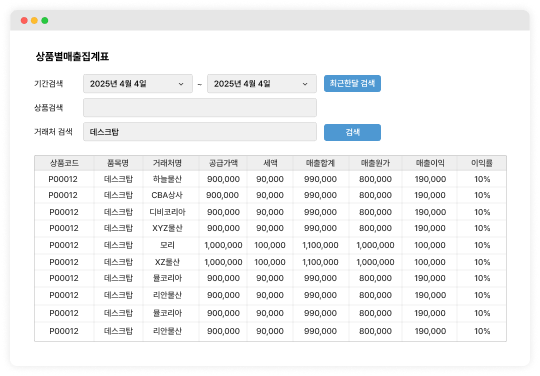
Task: Click 990,000 sales total in 하늘물산 row
Action: click(x=320, y=179)
